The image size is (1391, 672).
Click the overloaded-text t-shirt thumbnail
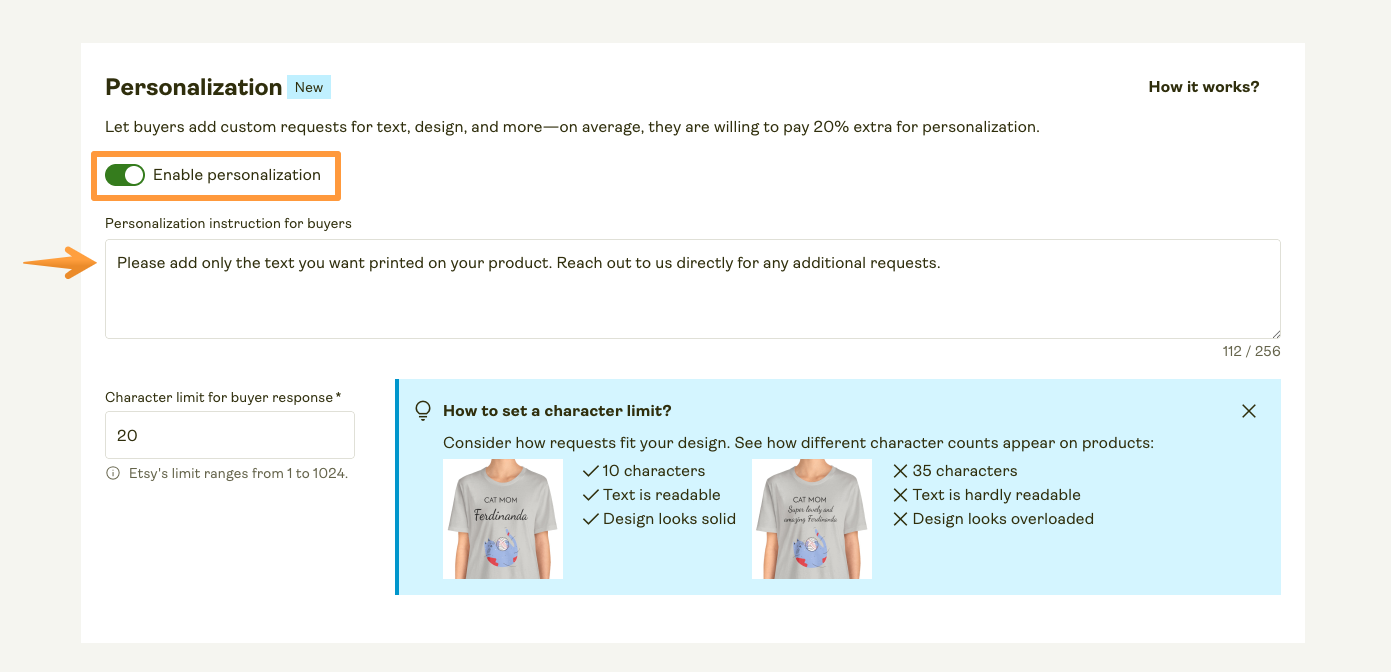pos(812,519)
